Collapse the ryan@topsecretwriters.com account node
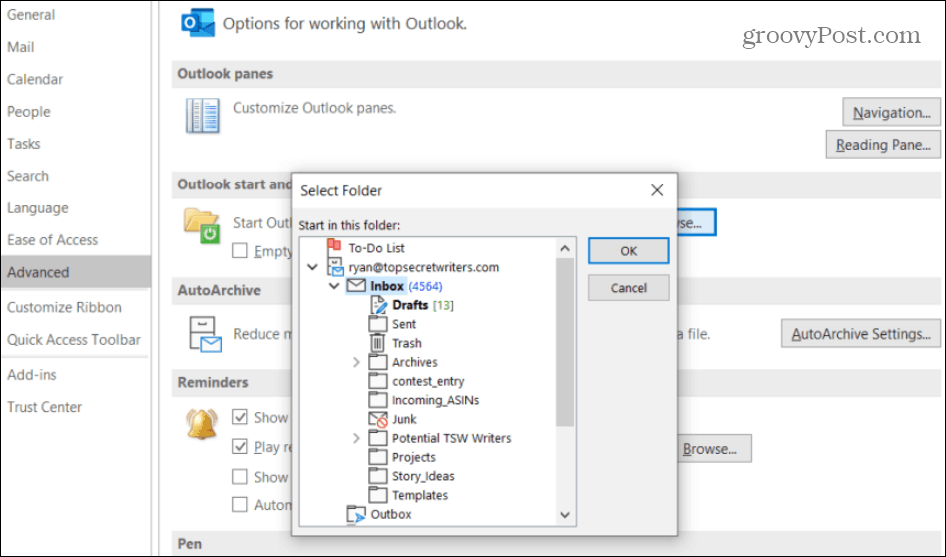Screen dimensions: 946x557 pos(313,267)
